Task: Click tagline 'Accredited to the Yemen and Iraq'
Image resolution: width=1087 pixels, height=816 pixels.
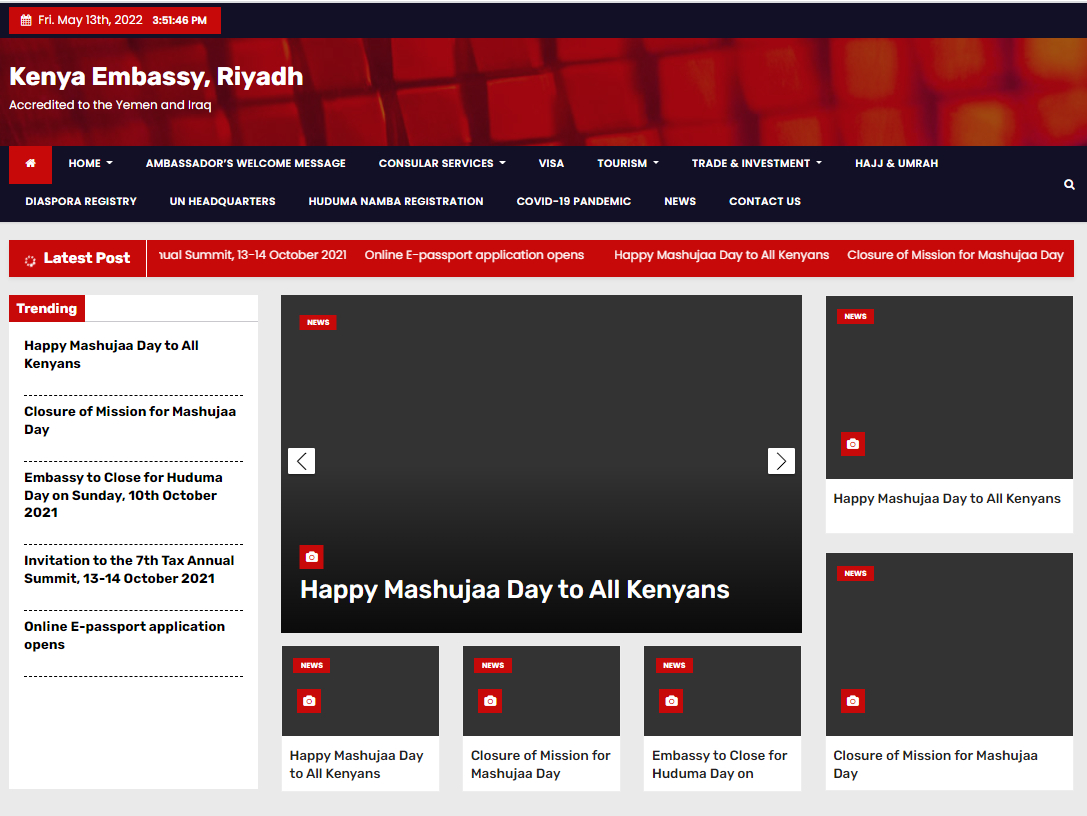Action: coord(110,105)
